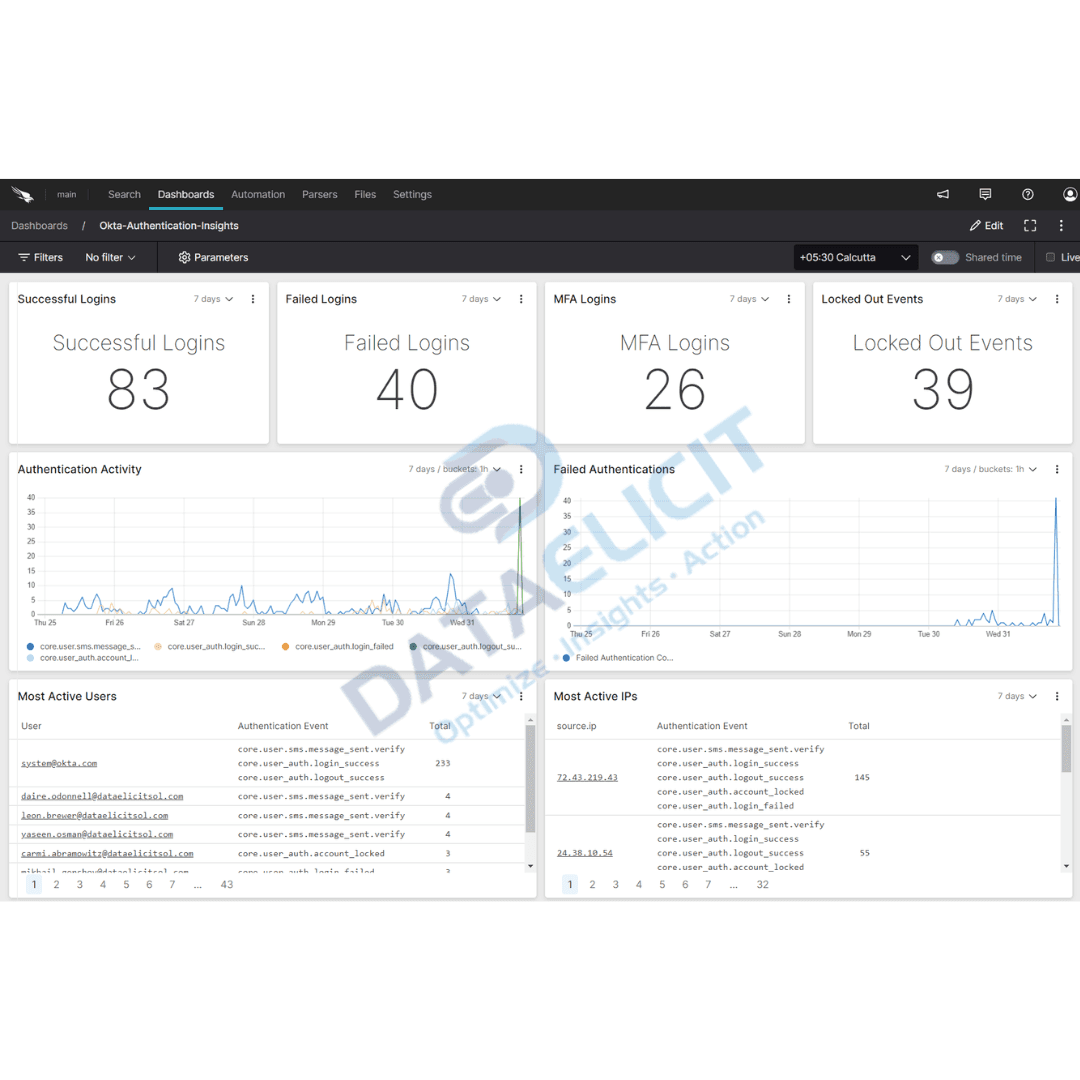This screenshot has height=1080, width=1080.
Task: Open the account profile icon
Action: click(x=1069, y=194)
